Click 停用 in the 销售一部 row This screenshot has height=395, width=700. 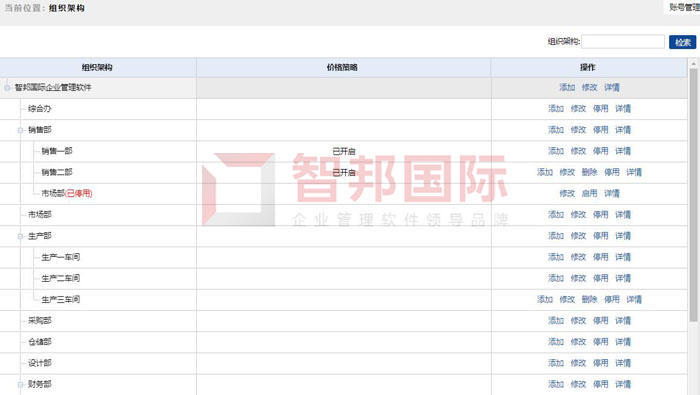600,151
